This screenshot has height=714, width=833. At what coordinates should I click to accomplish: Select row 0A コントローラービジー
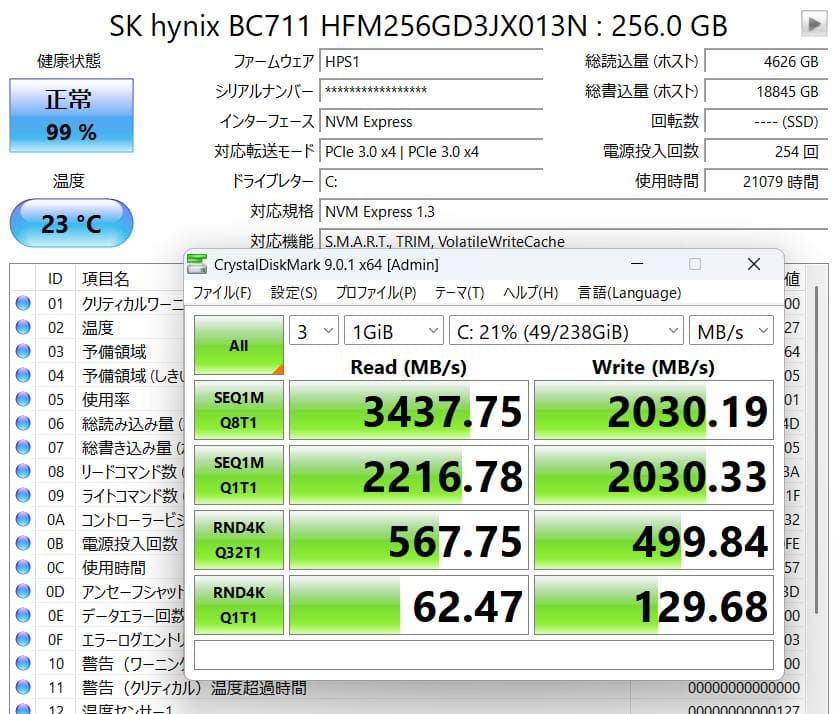(98, 519)
